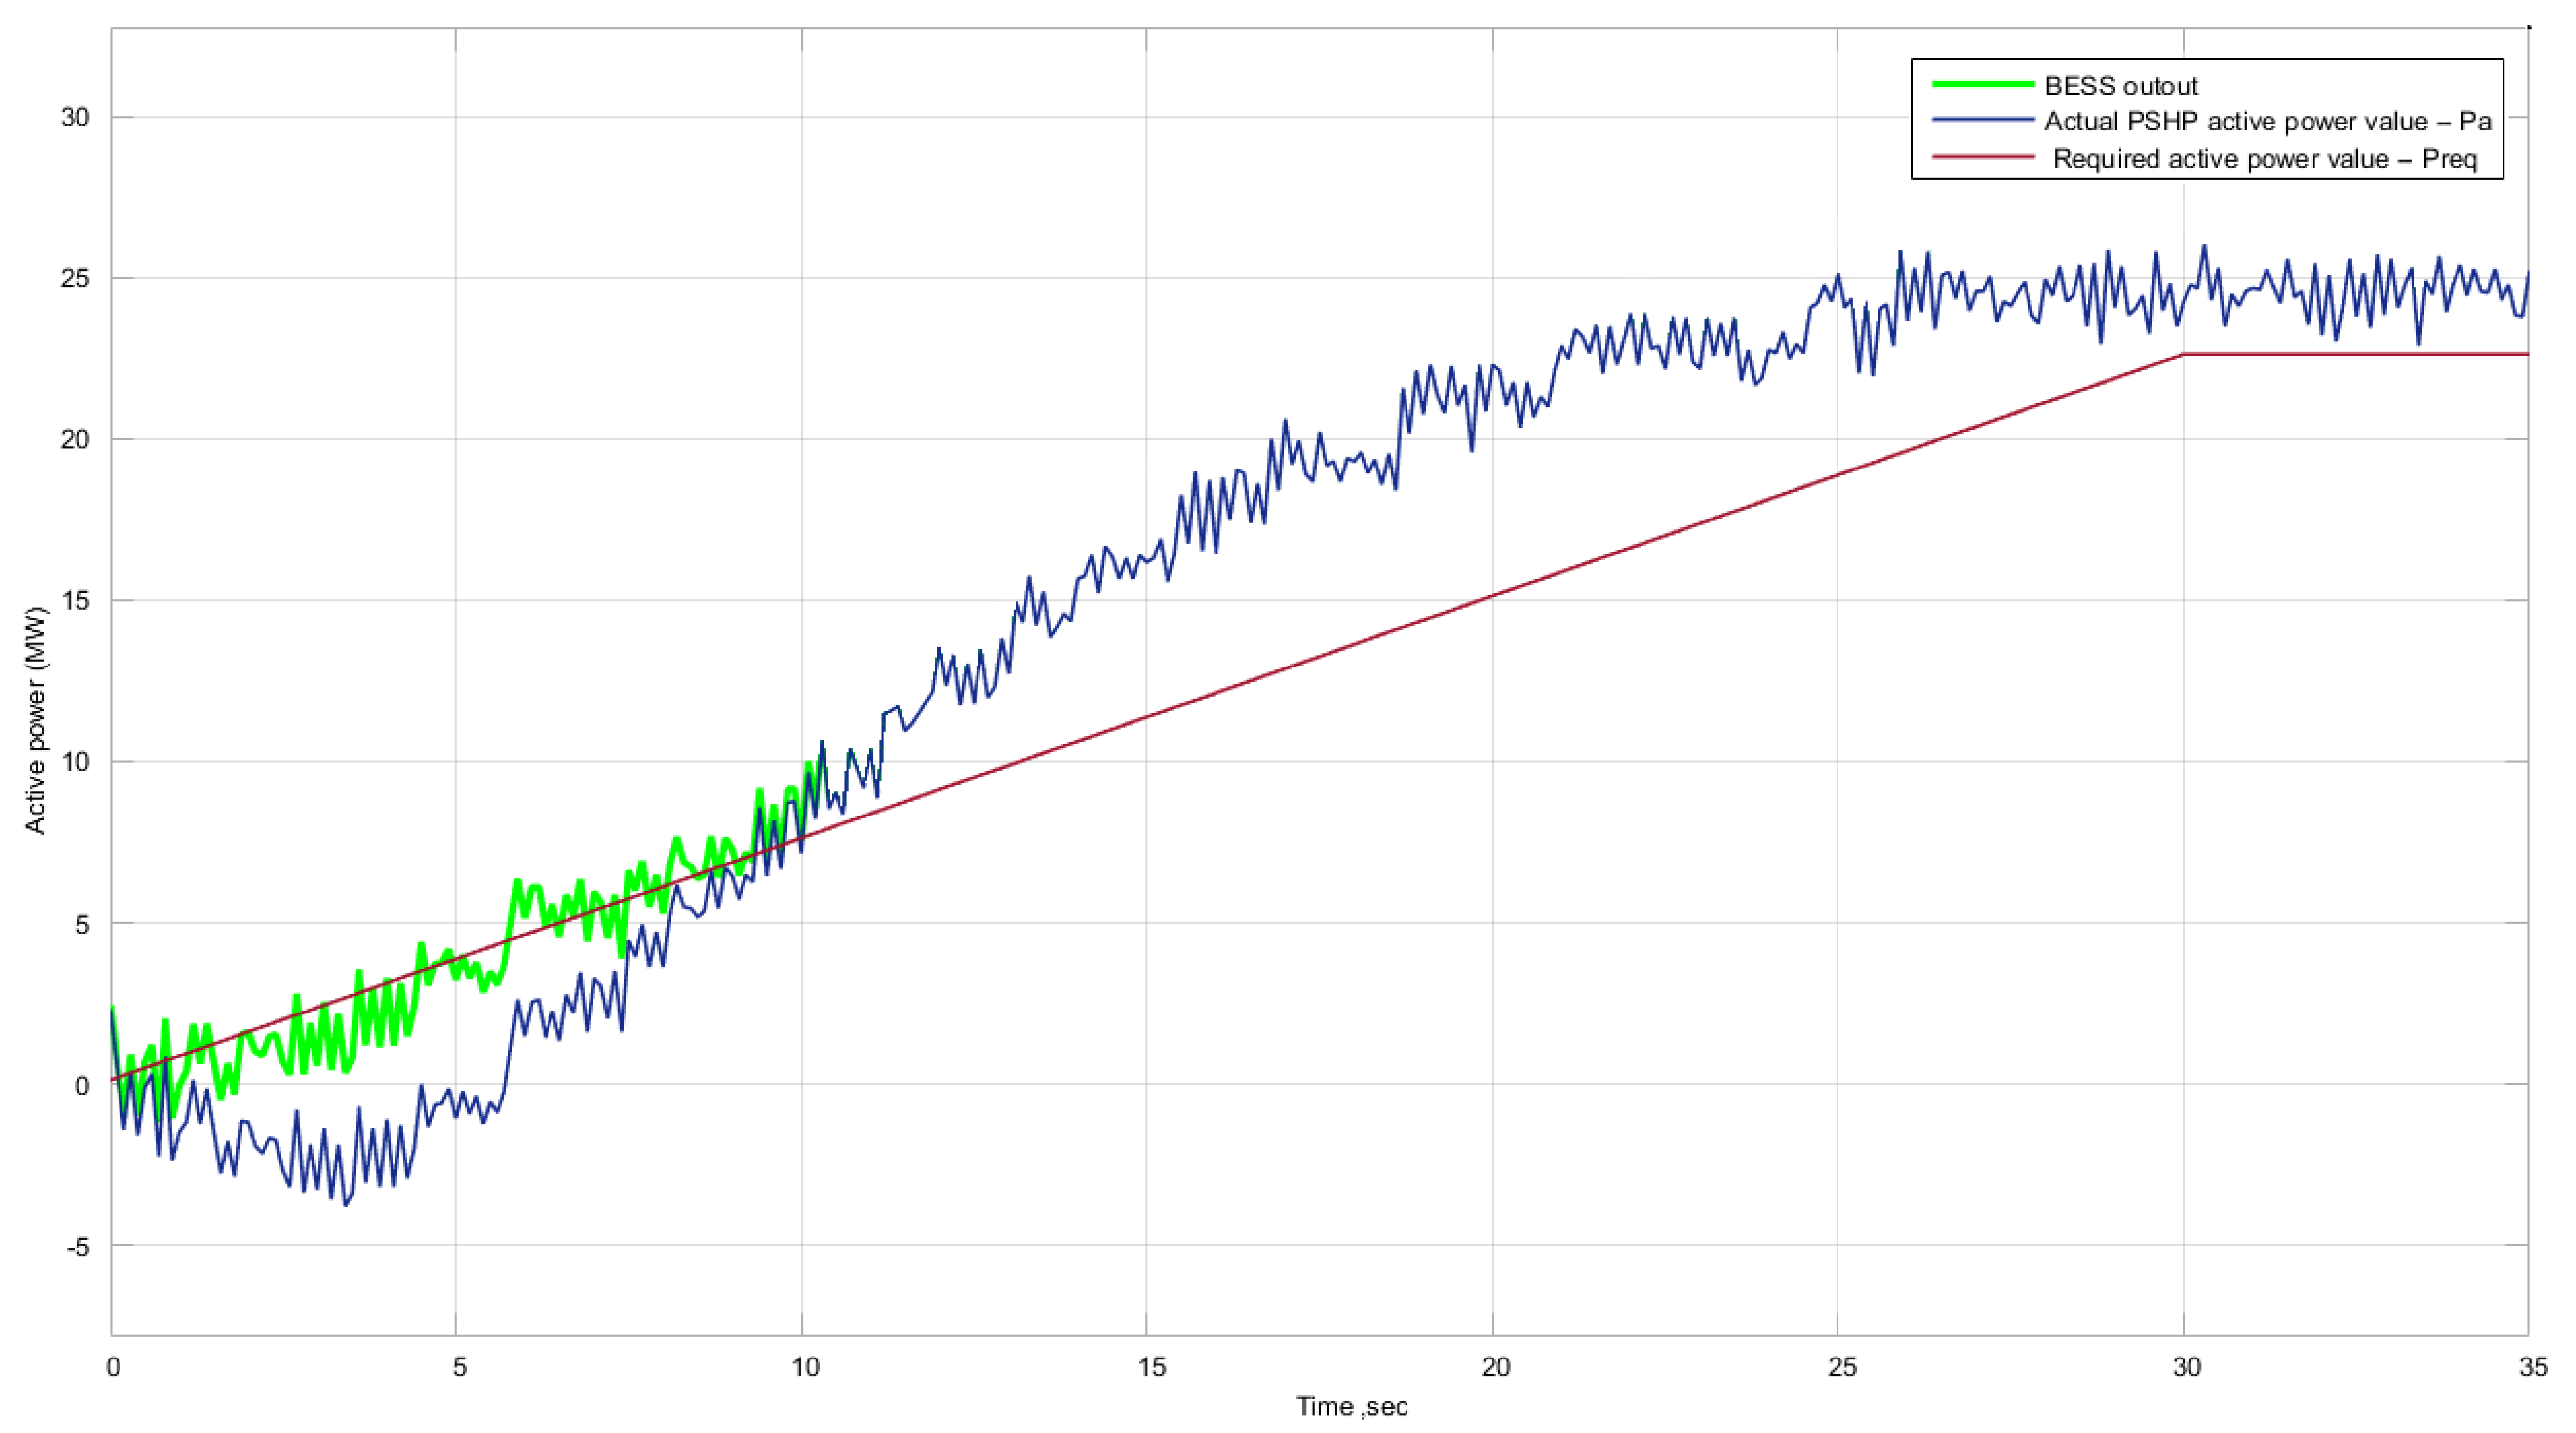
Task: Click the y-axis tick label 0
Action: point(82,1085)
